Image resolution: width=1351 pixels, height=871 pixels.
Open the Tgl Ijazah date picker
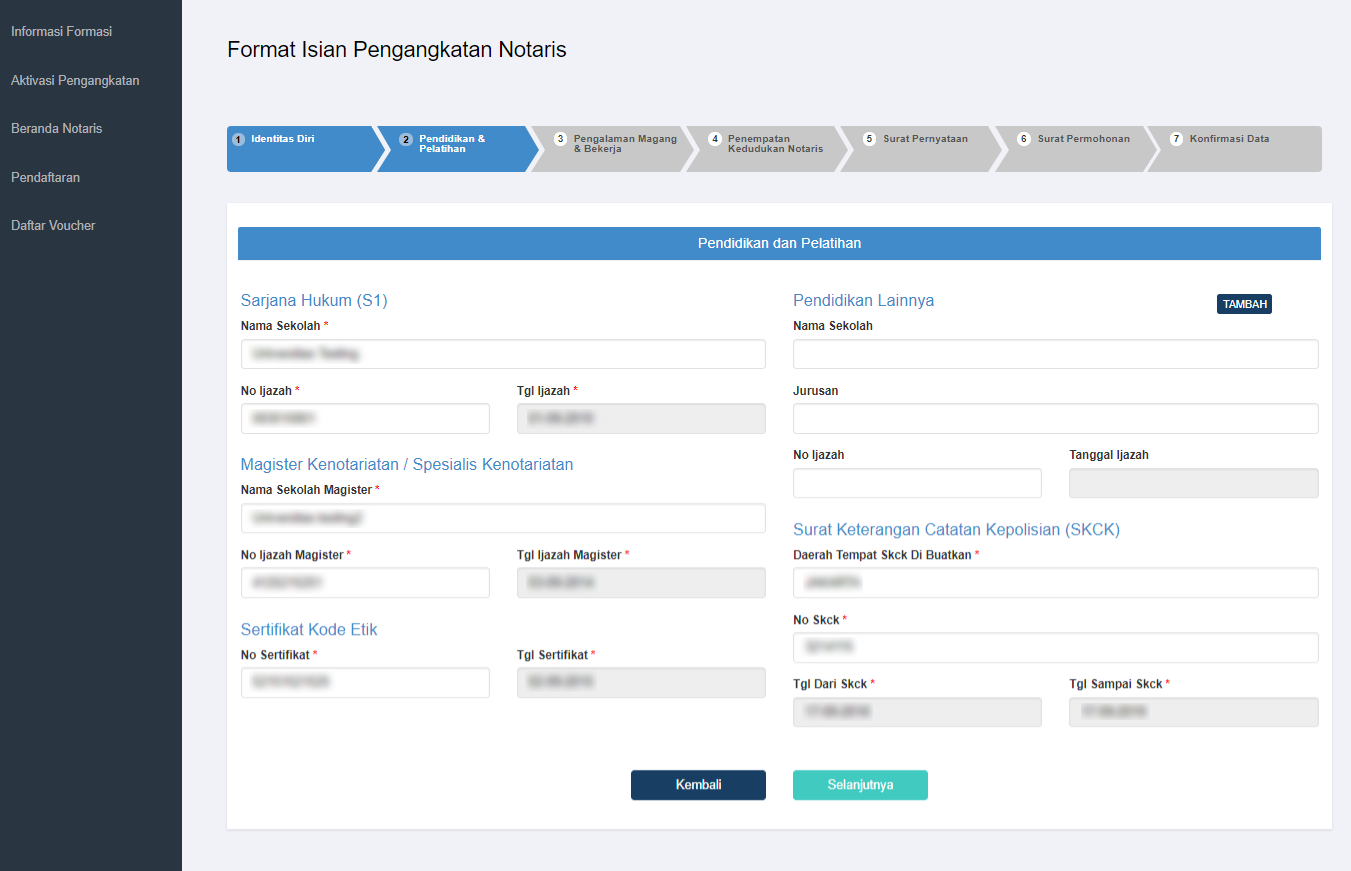(641, 419)
